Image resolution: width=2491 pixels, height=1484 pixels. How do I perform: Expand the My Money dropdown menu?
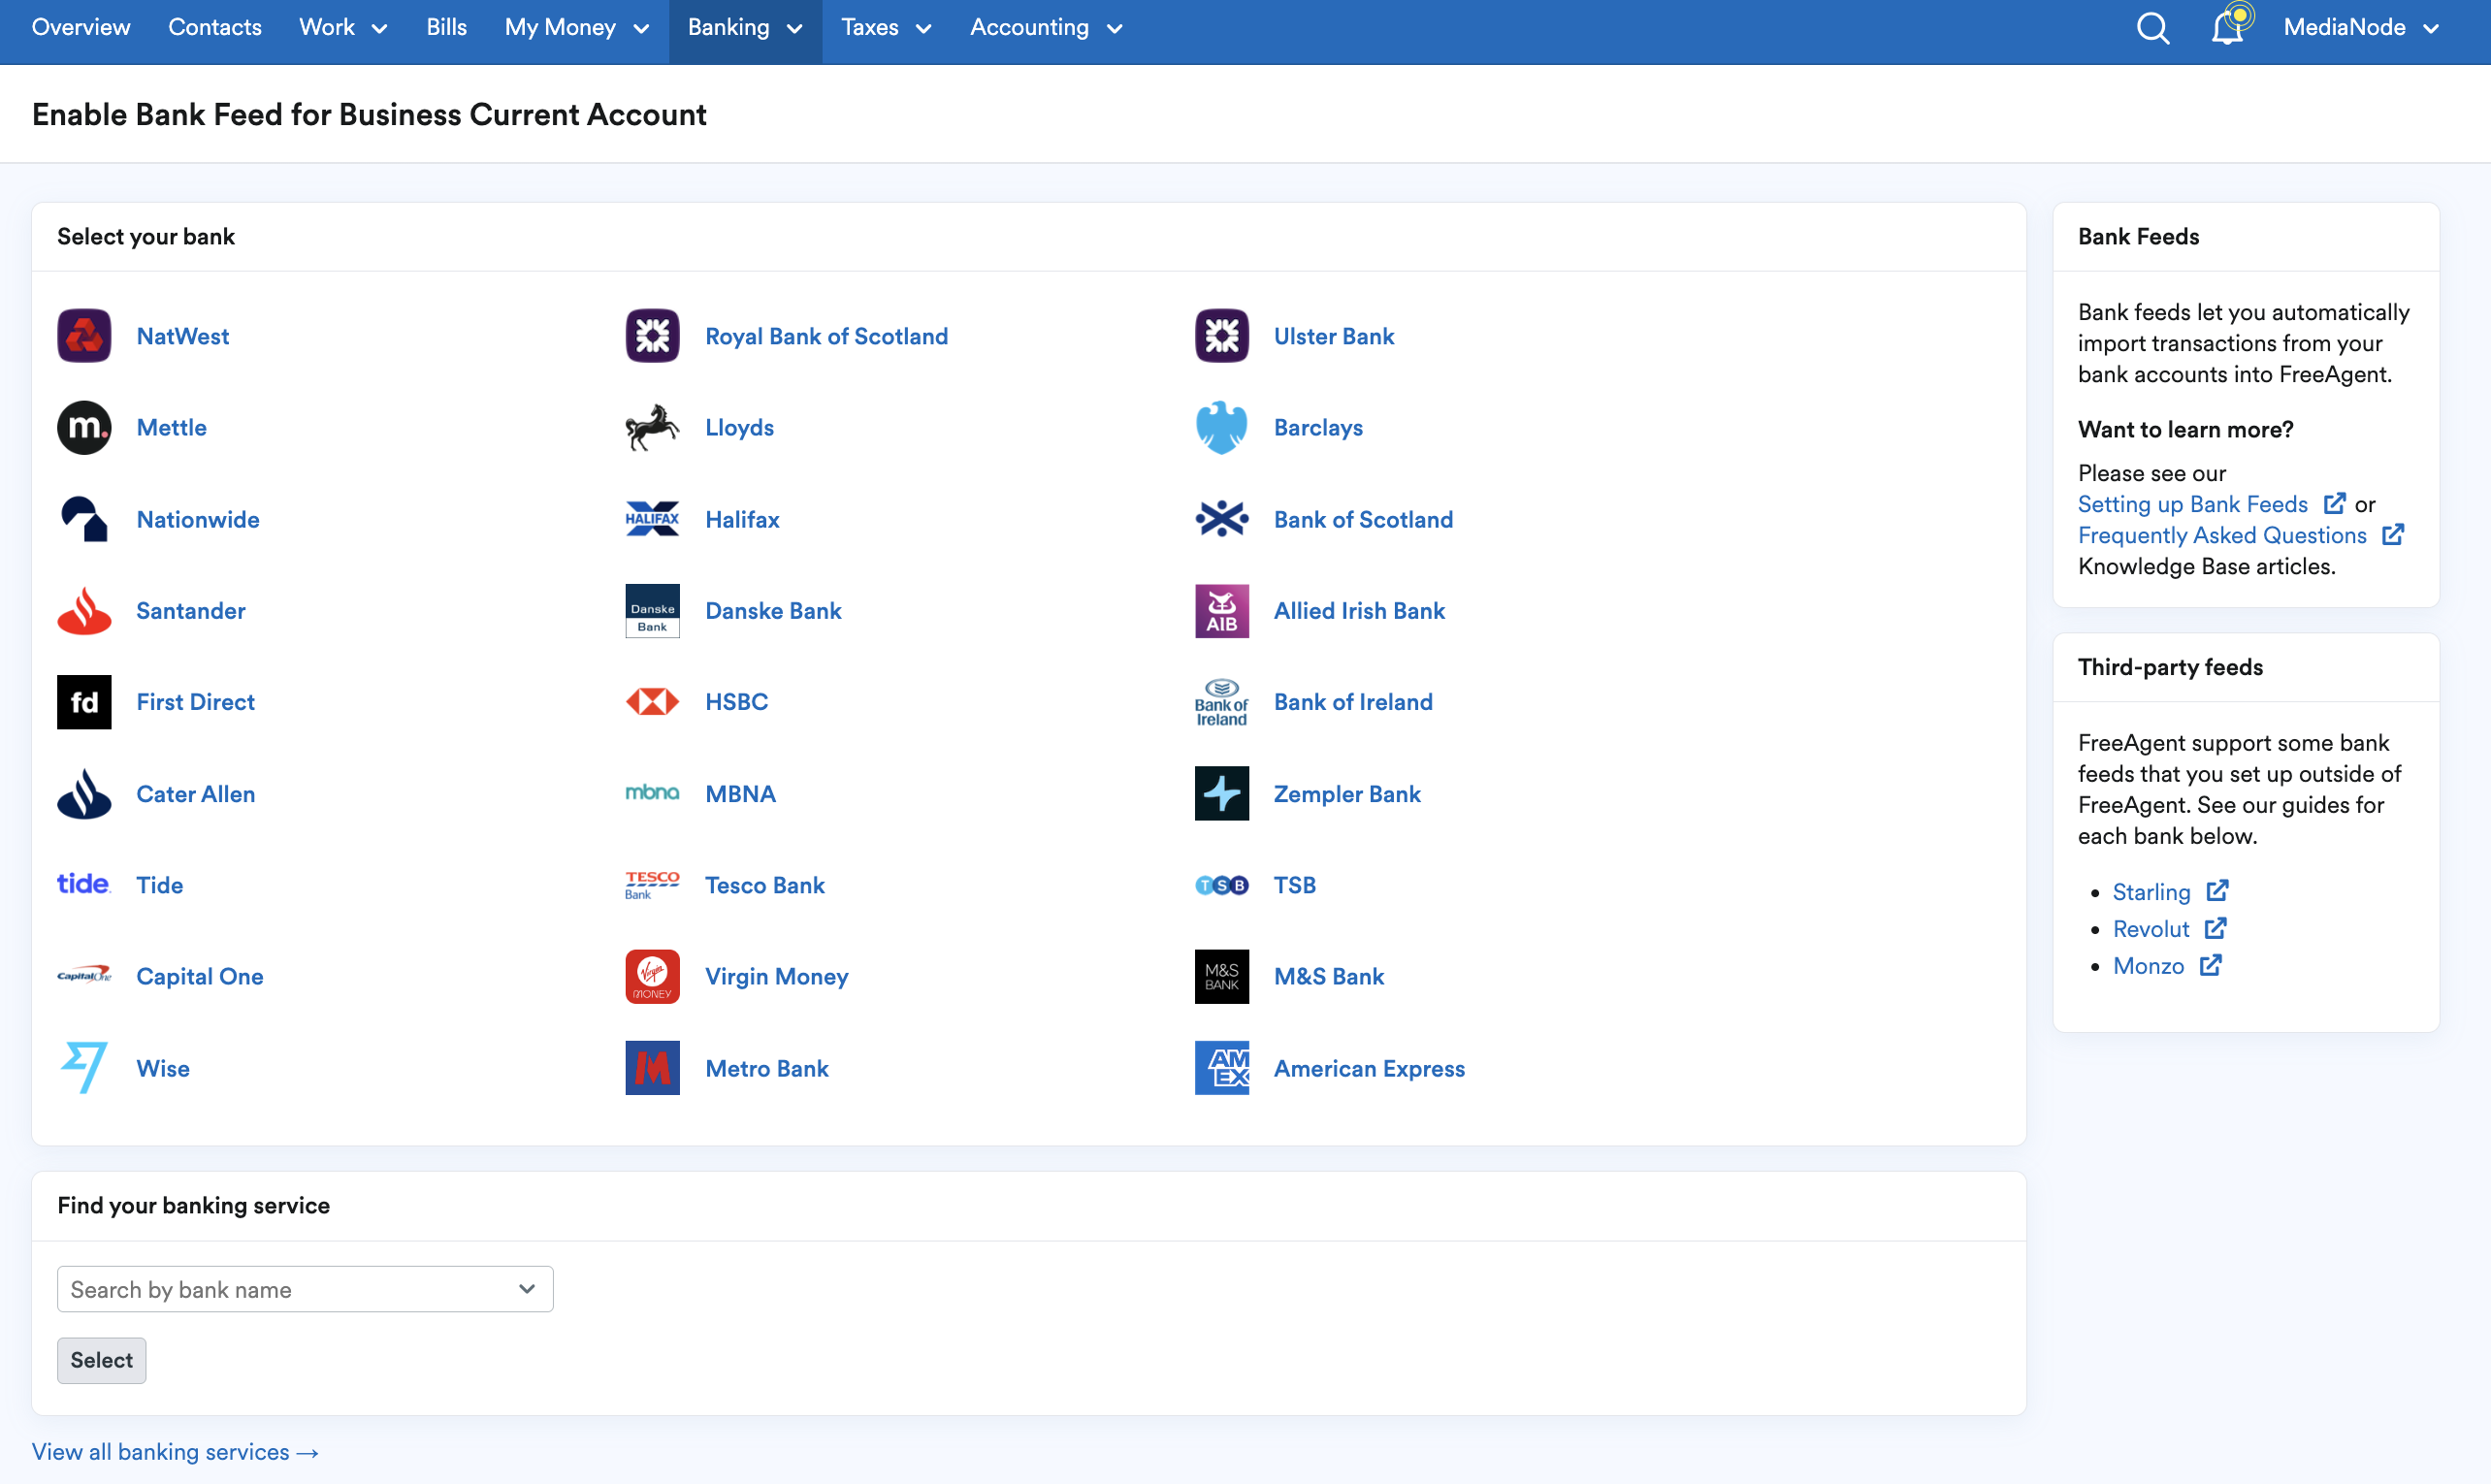tap(577, 28)
